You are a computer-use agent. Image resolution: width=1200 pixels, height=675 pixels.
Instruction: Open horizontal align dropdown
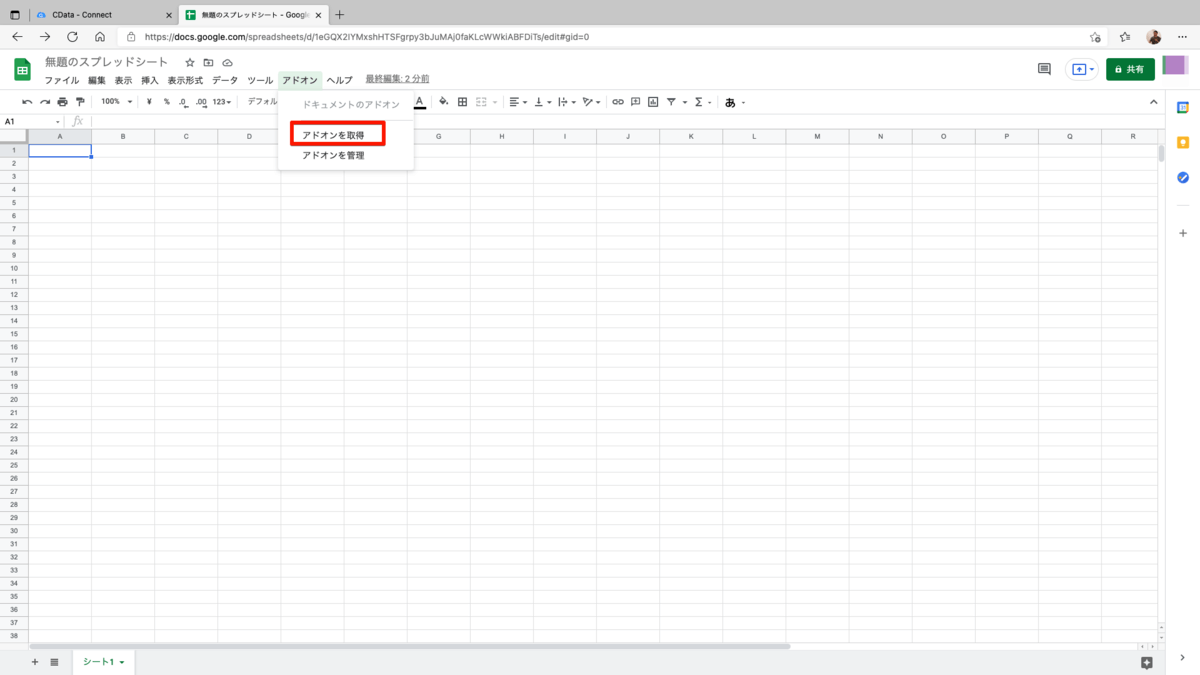(x=518, y=102)
